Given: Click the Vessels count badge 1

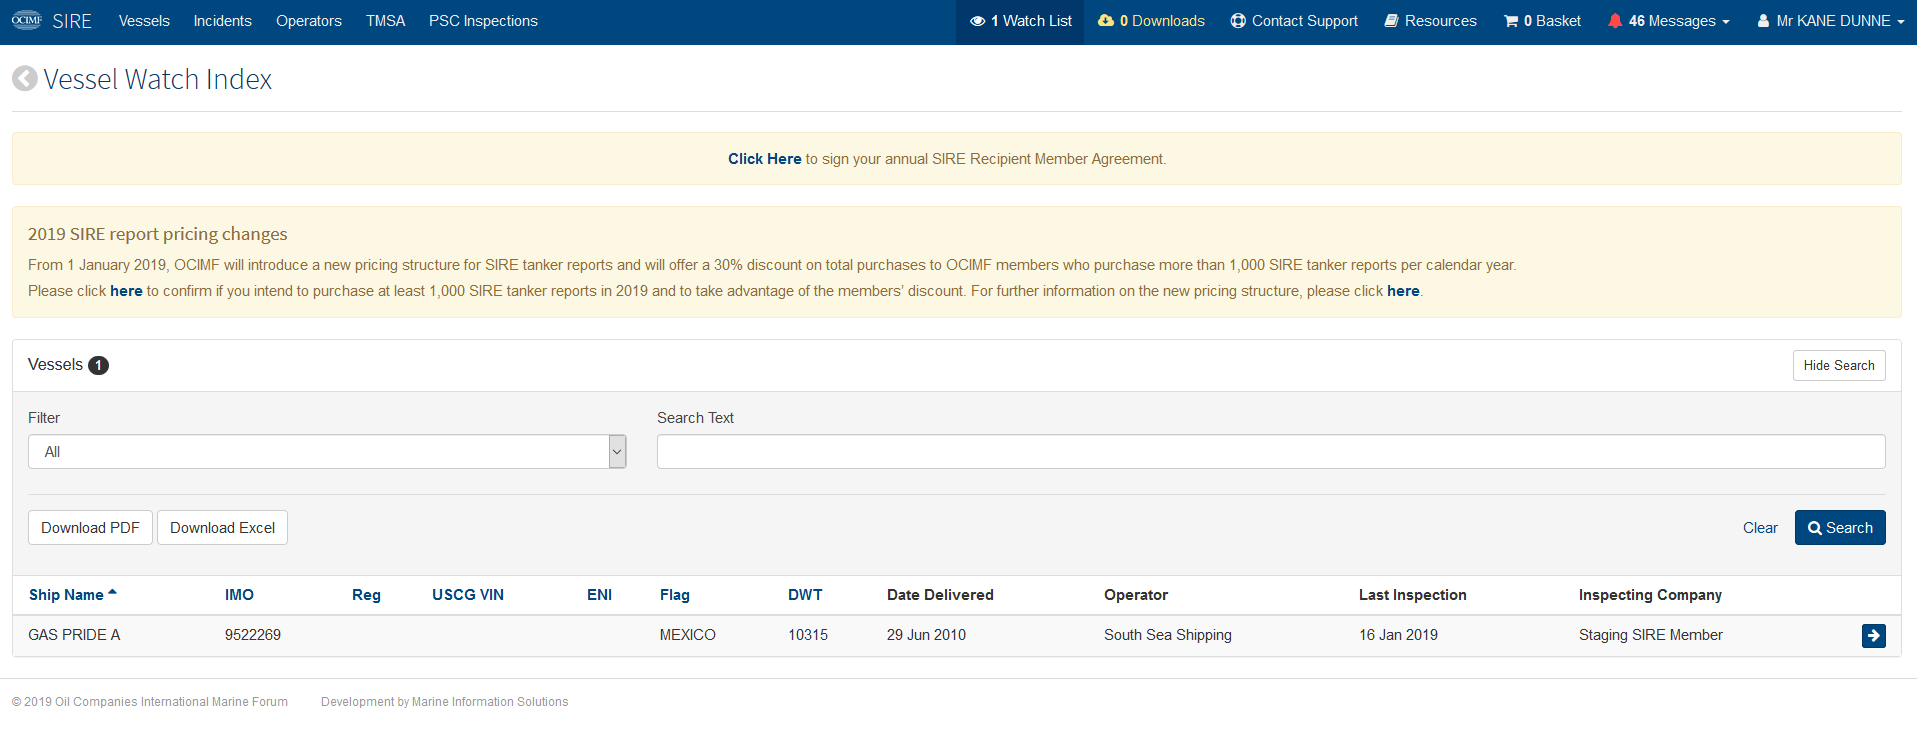Looking at the screenshot, I should coord(98,366).
